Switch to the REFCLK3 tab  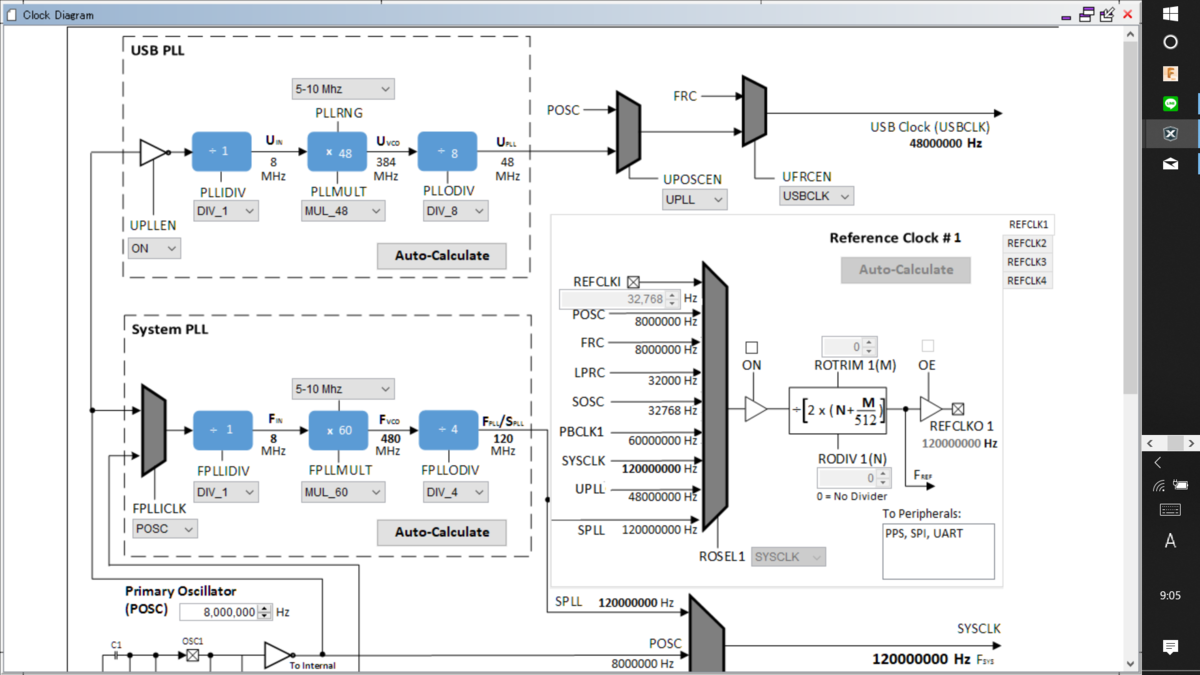click(1028, 262)
